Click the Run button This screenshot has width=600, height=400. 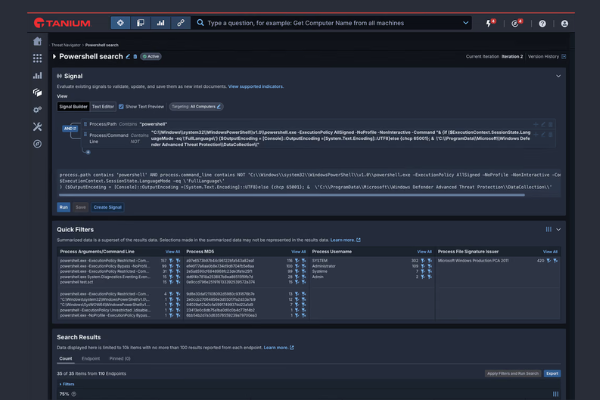click(64, 207)
